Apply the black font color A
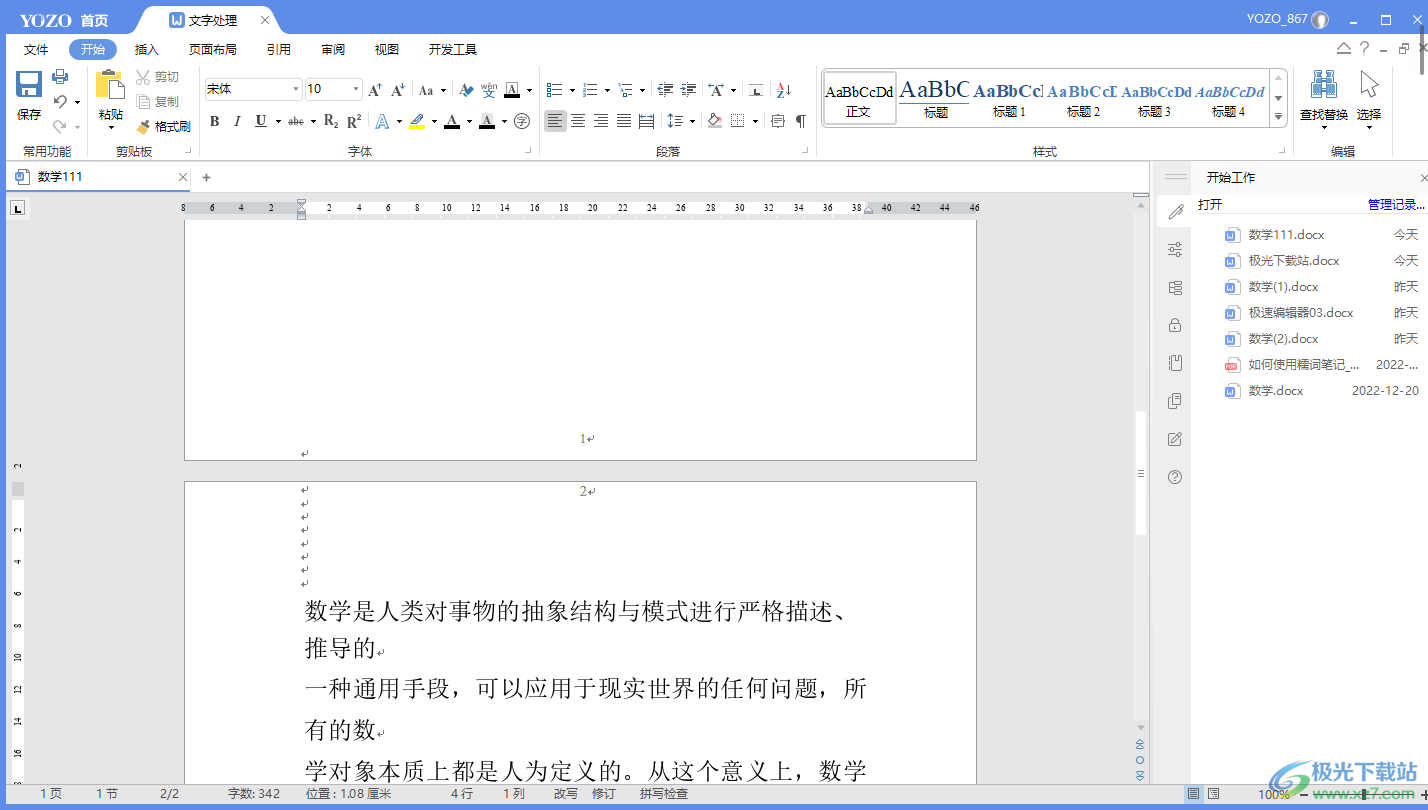1428x810 pixels. tap(452, 121)
